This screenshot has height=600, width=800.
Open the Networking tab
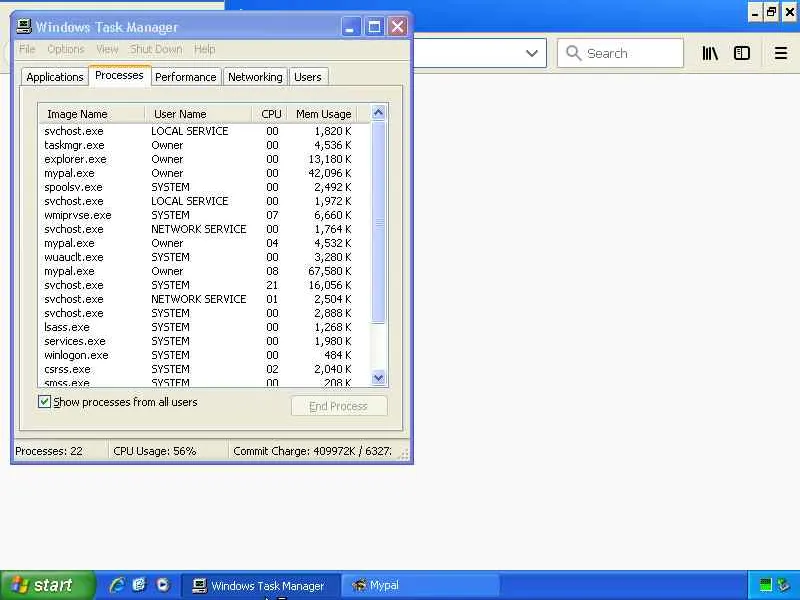click(x=255, y=77)
